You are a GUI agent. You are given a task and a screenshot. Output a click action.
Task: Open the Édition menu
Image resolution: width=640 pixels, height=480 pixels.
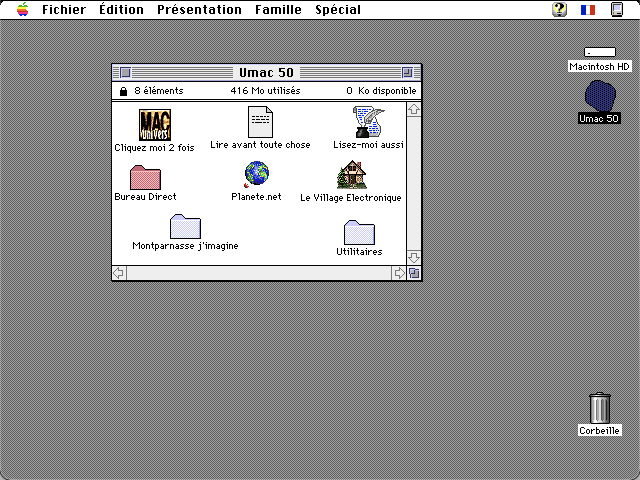pyautogui.click(x=121, y=9)
